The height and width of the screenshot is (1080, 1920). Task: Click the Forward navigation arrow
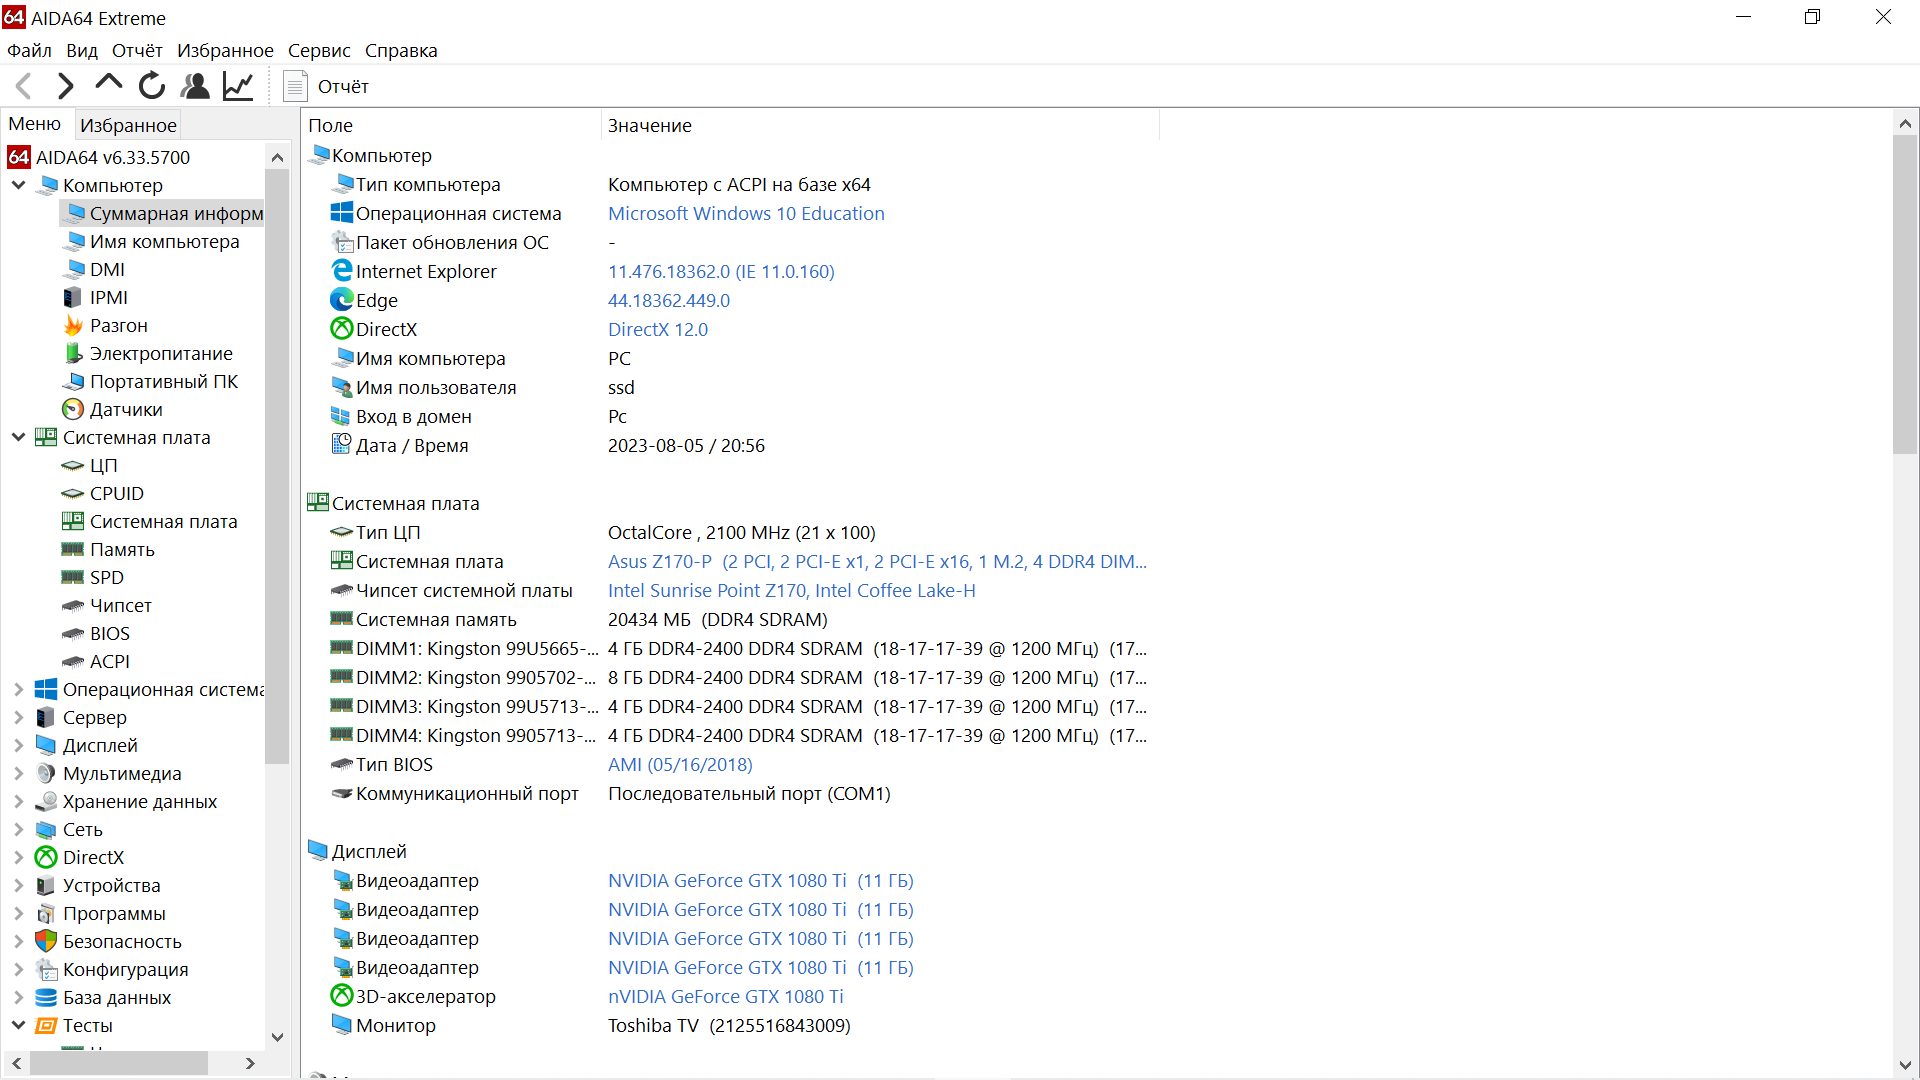pos(66,87)
